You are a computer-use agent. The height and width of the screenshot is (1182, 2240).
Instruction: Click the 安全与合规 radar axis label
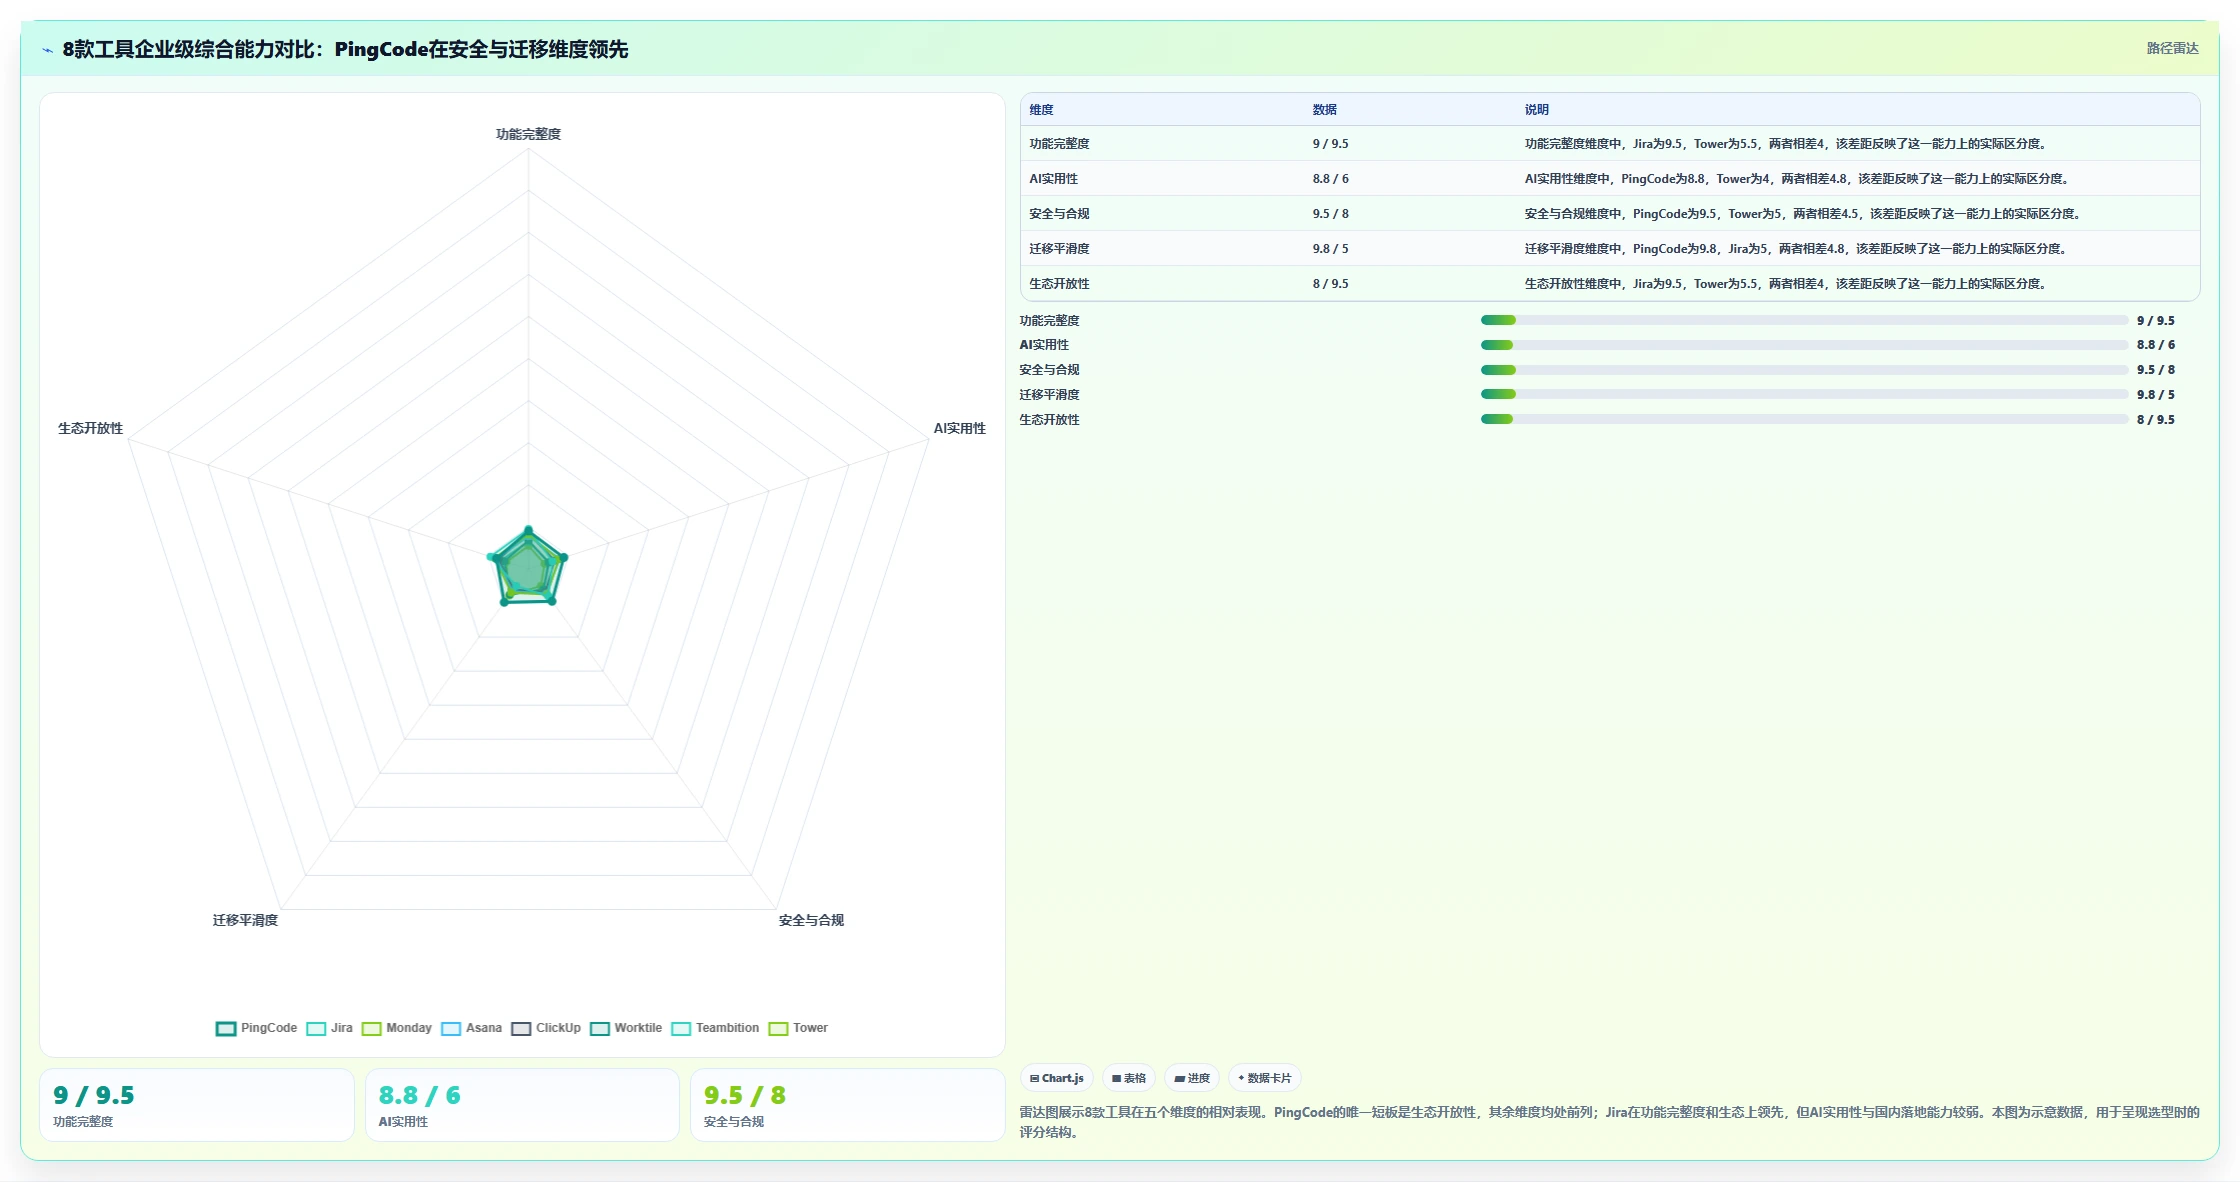(811, 920)
